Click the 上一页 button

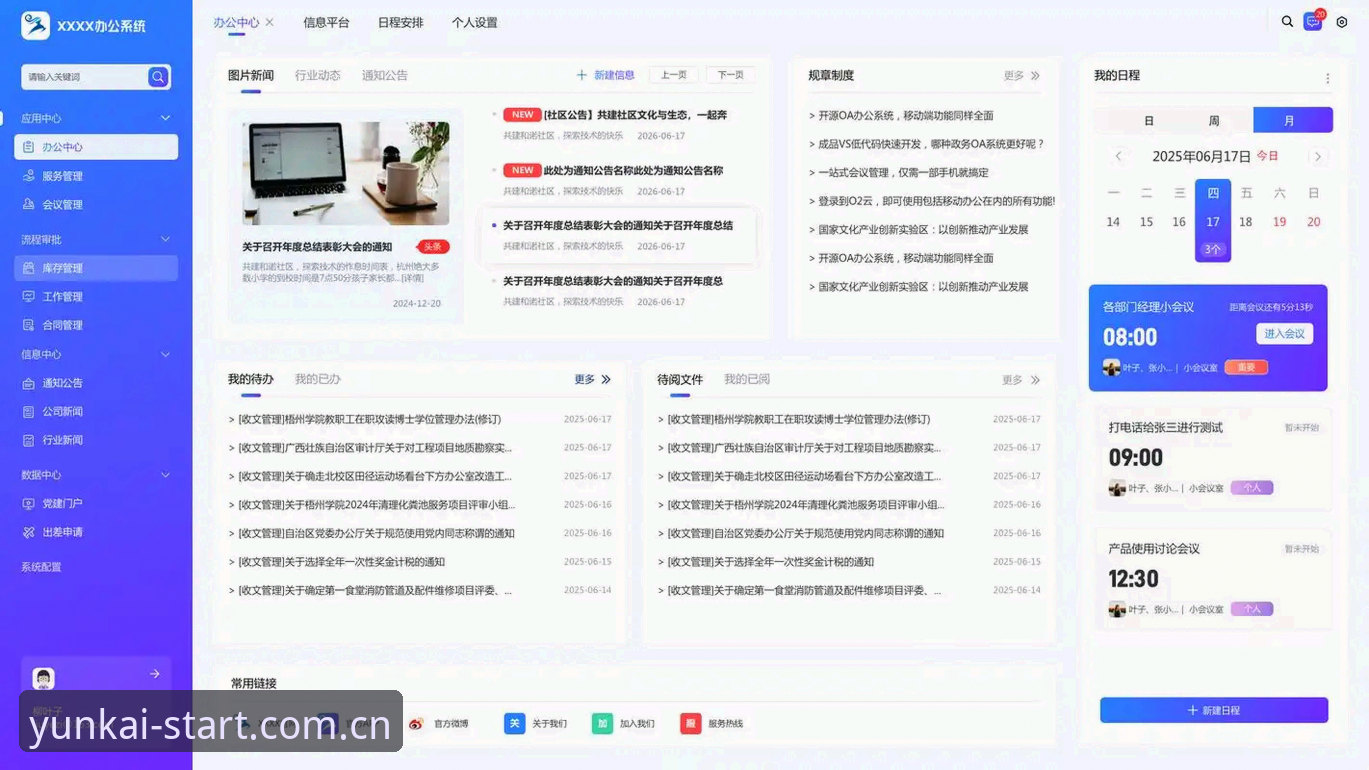pos(674,75)
